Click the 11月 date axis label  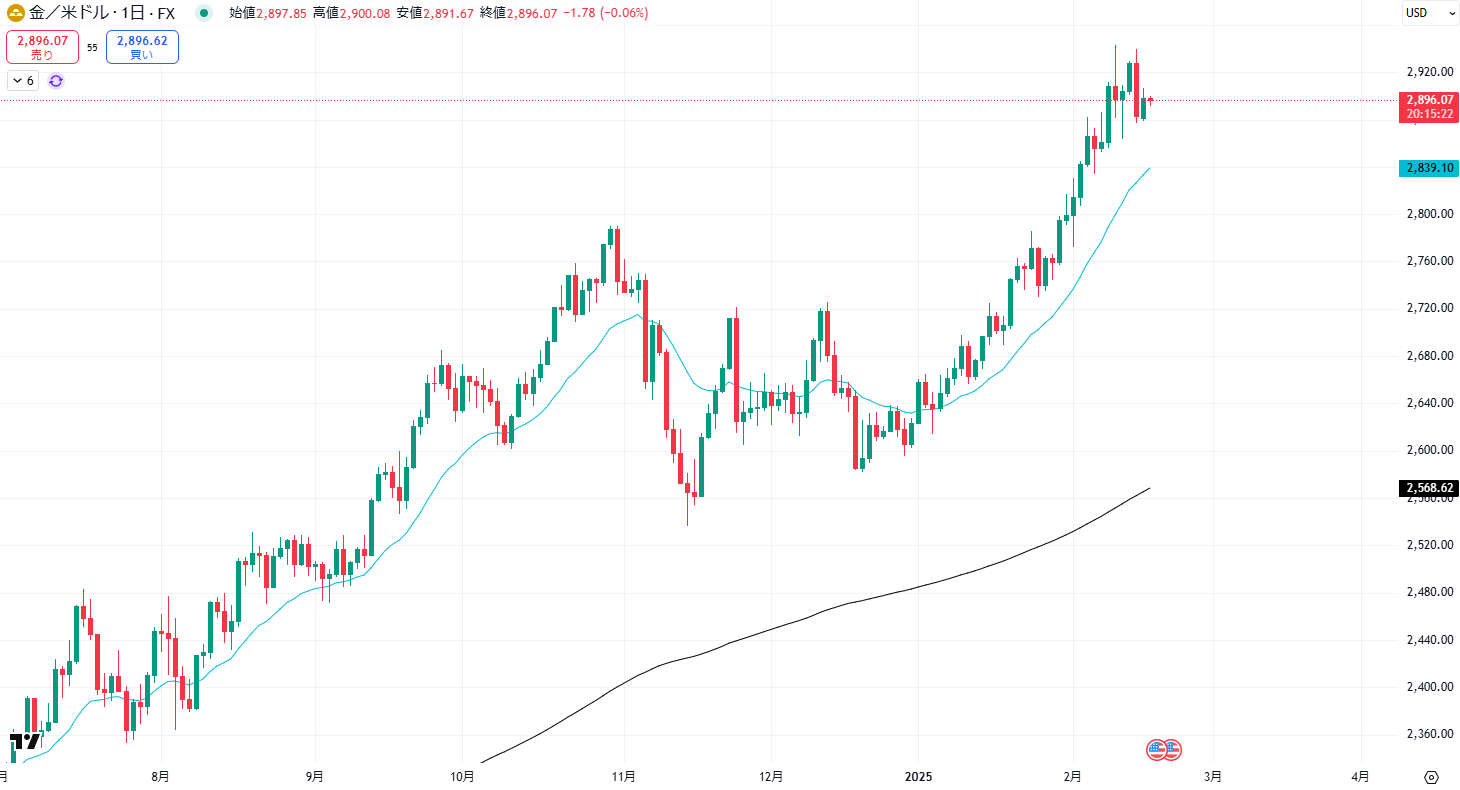[x=623, y=776]
